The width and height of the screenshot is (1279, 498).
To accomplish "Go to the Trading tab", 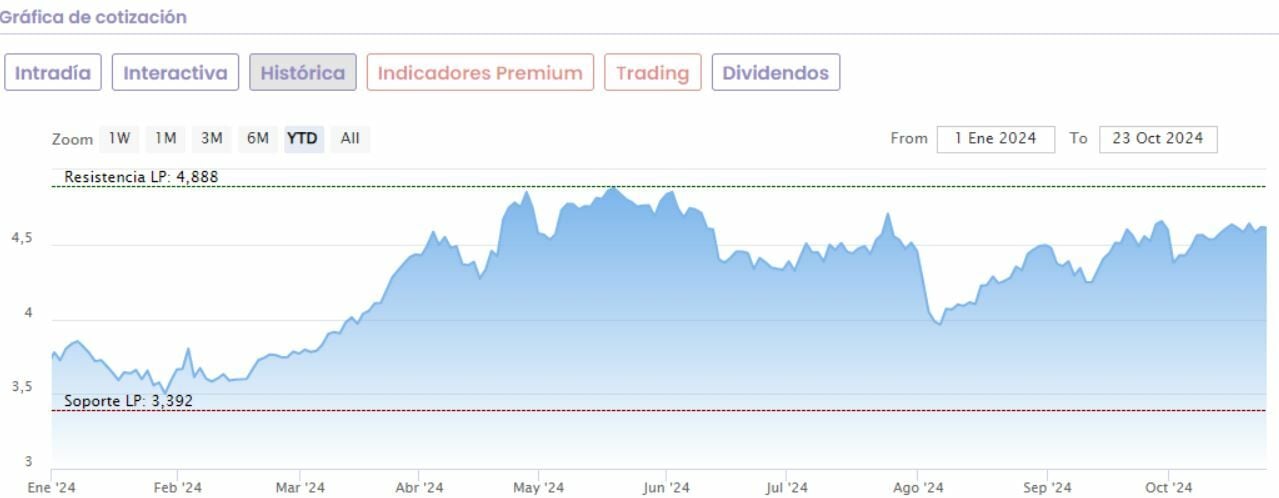I will [652, 73].
